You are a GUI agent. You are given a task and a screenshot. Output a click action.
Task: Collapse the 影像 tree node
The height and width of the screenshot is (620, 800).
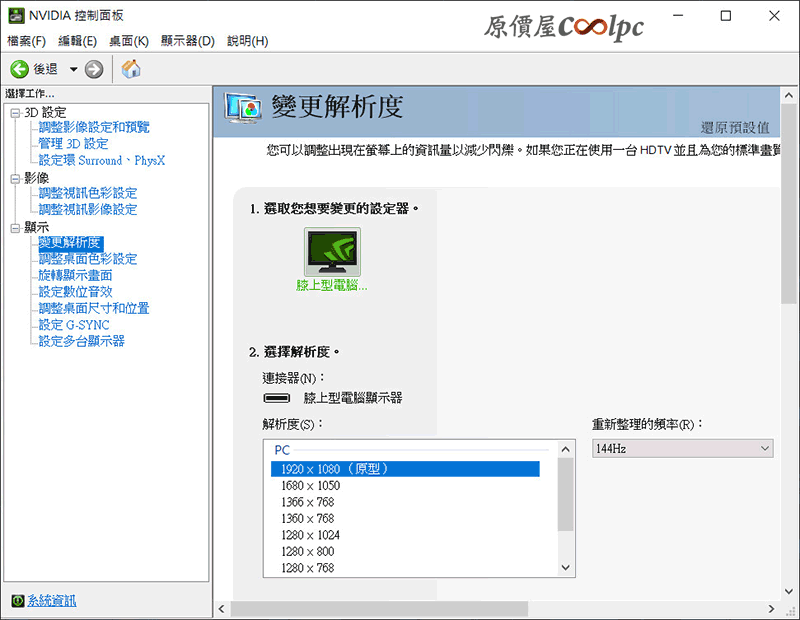click(x=15, y=178)
